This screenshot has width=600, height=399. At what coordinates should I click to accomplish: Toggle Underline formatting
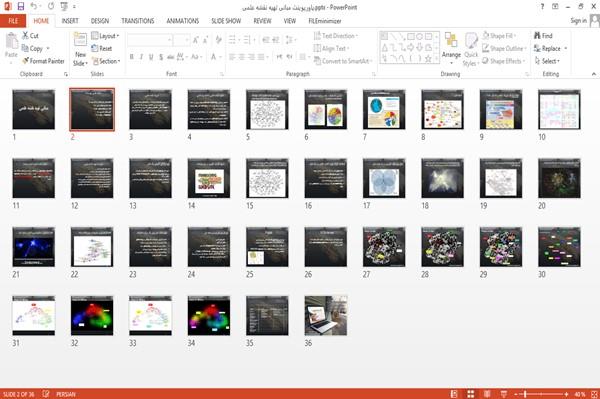pyautogui.click(x=151, y=57)
